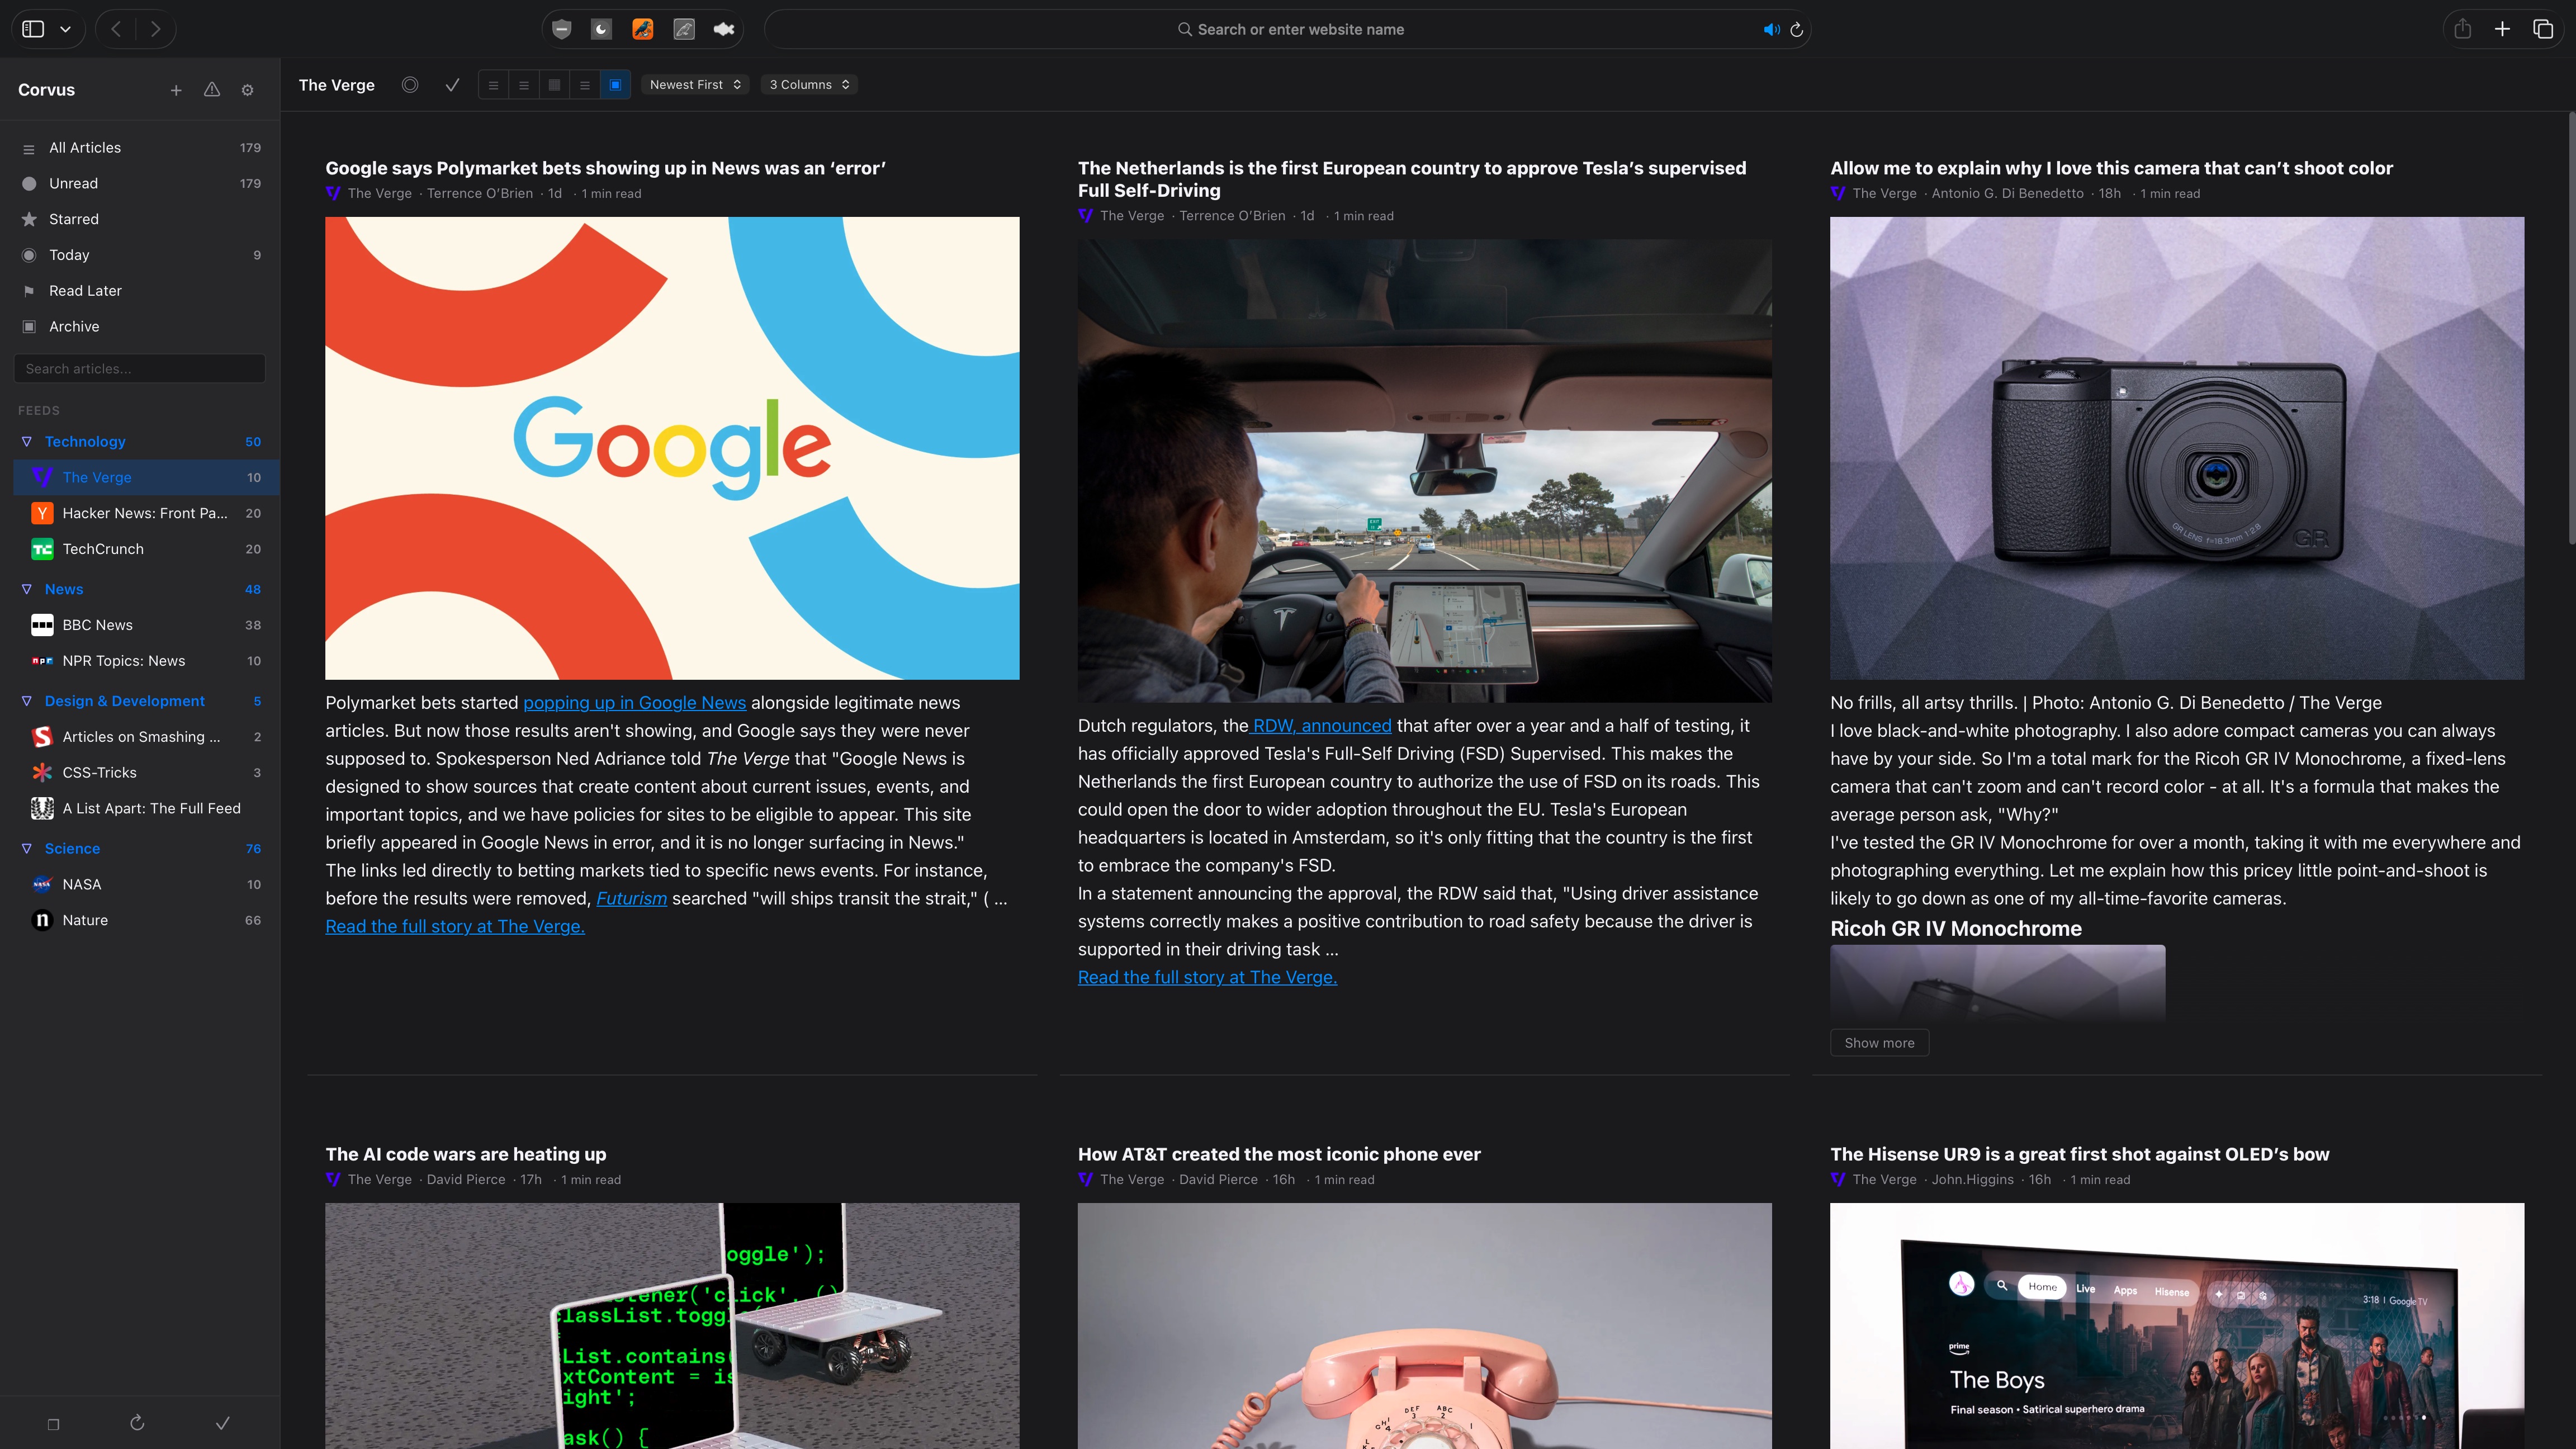Click Show more on the camera article
Viewport: 2576px width, 1449px height.
click(x=1879, y=1042)
